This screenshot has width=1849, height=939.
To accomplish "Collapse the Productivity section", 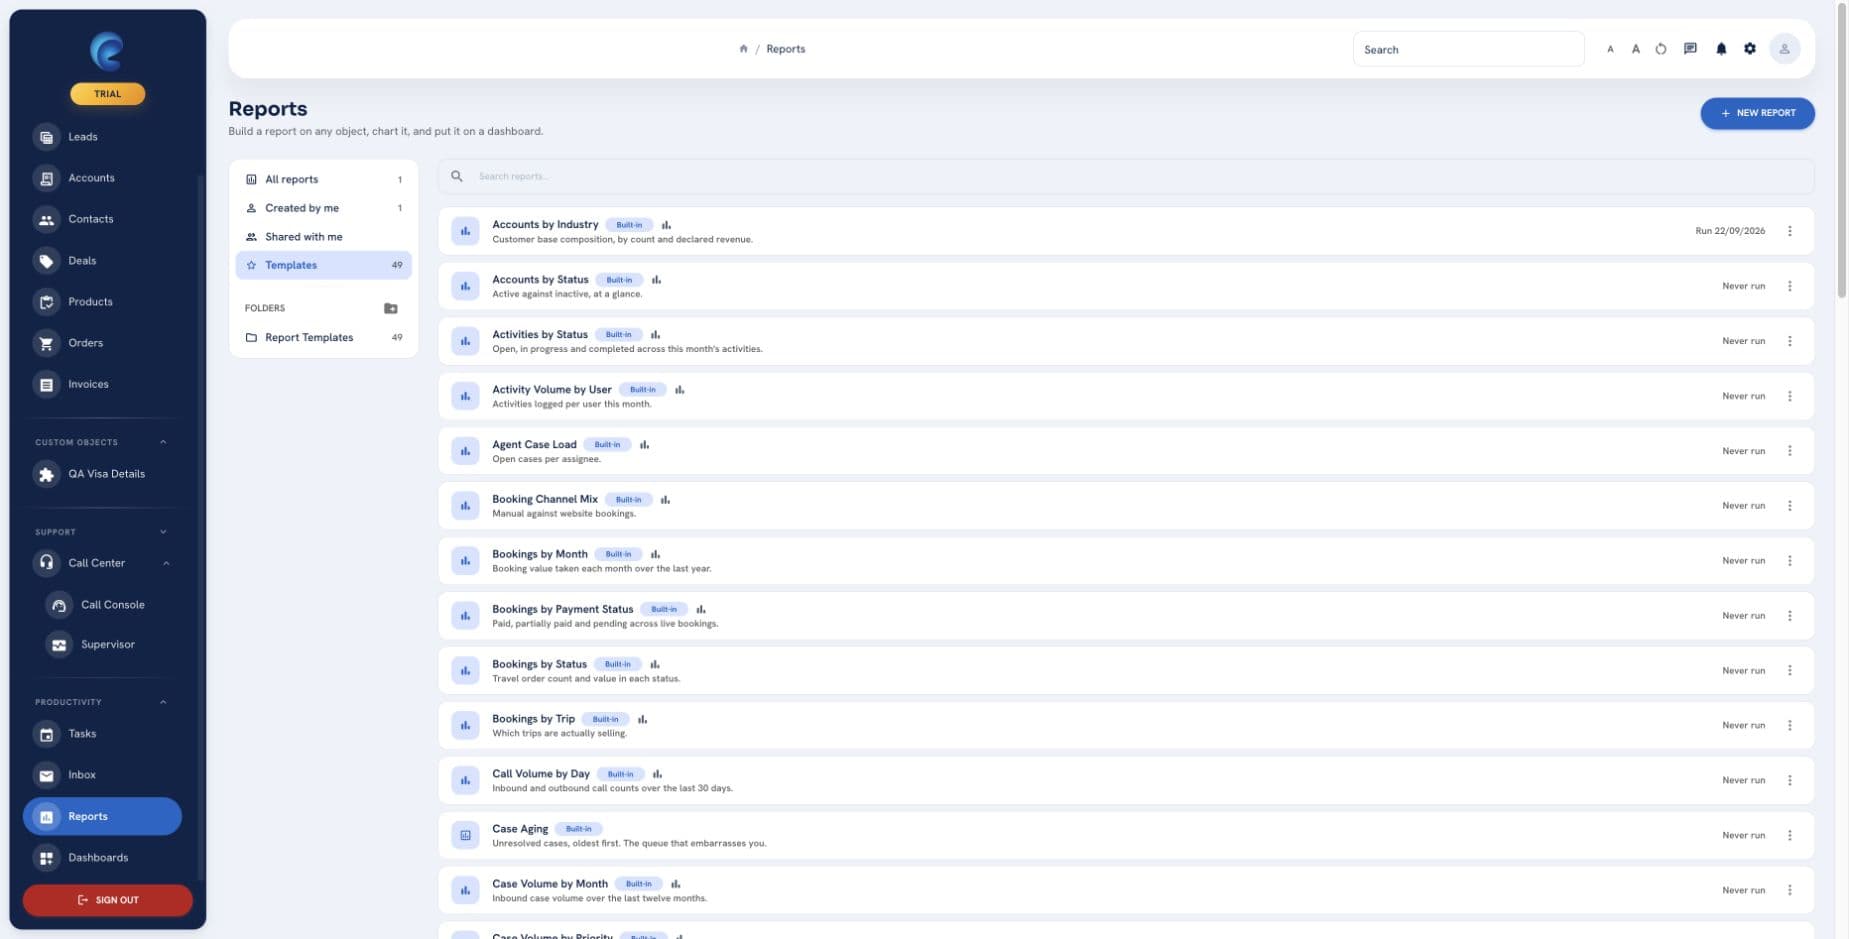I will coord(163,702).
